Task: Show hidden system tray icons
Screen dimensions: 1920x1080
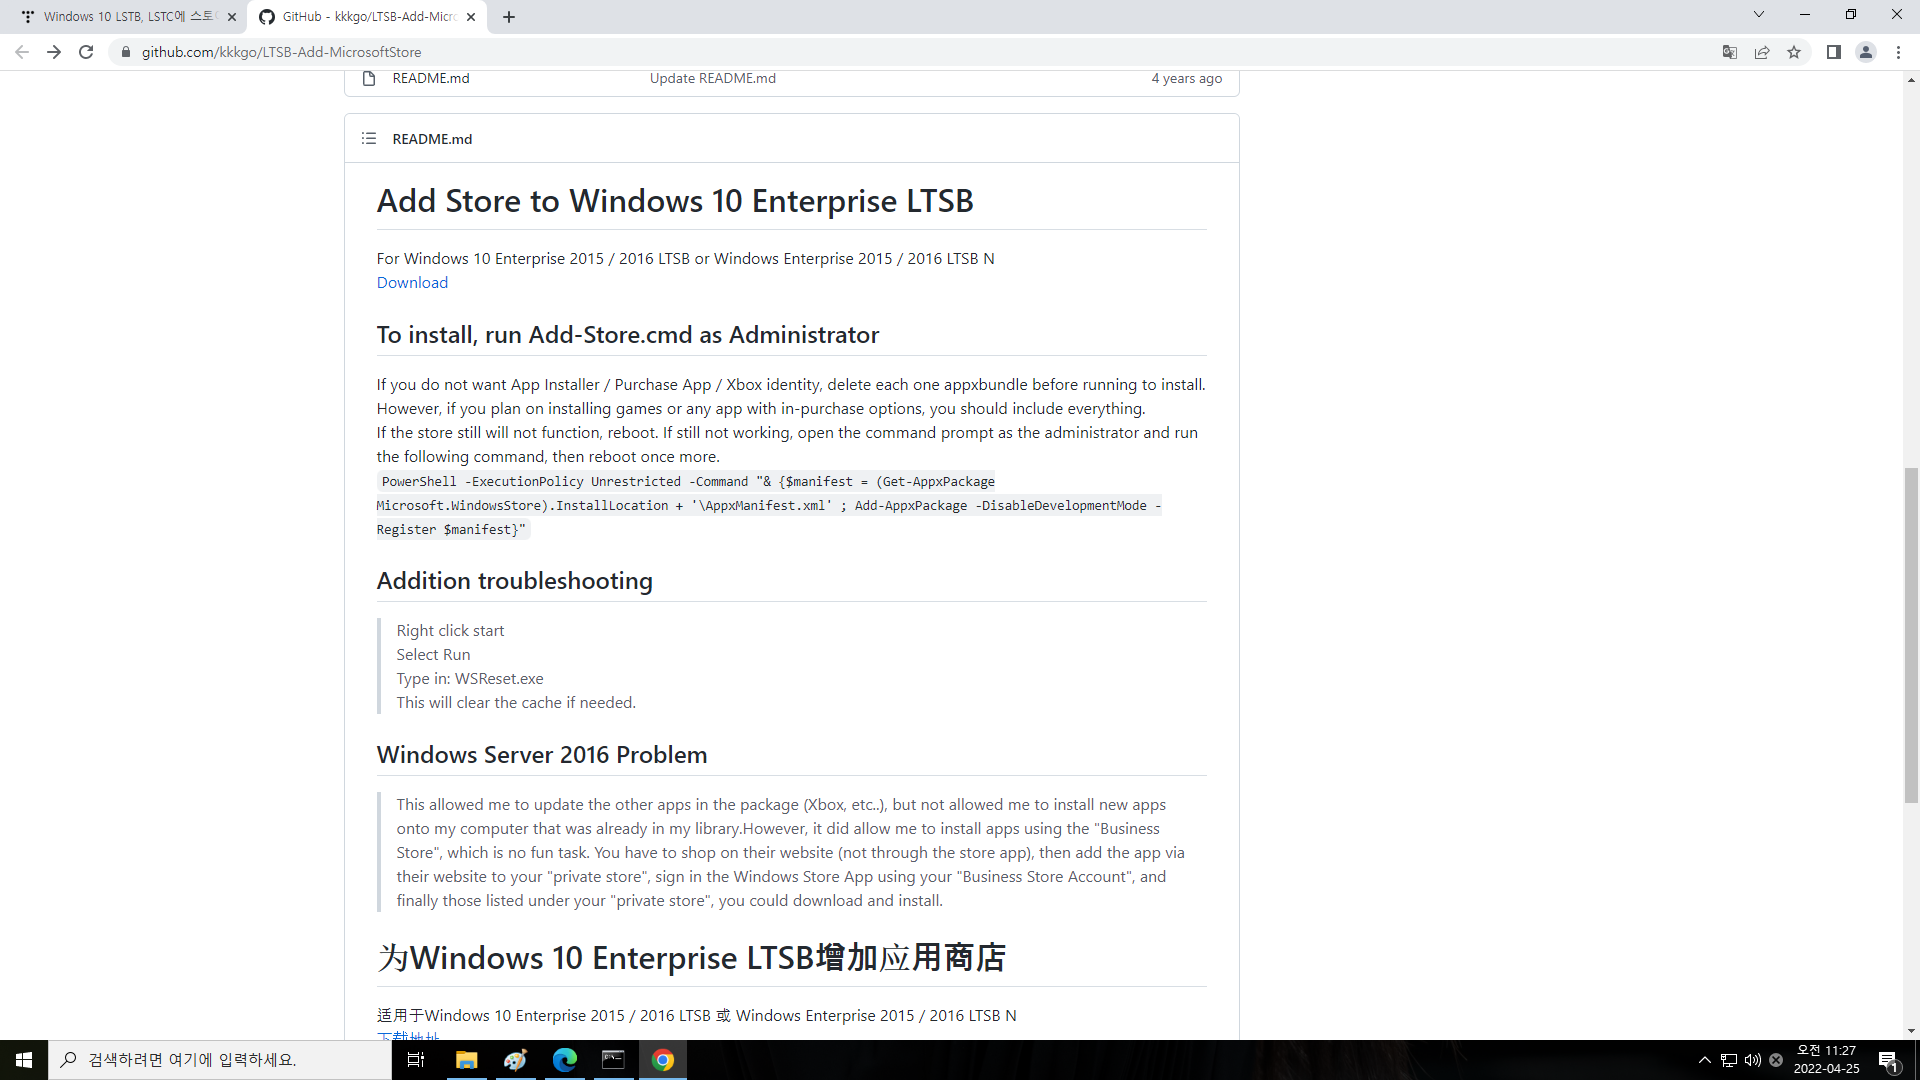Action: tap(1705, 1060)
